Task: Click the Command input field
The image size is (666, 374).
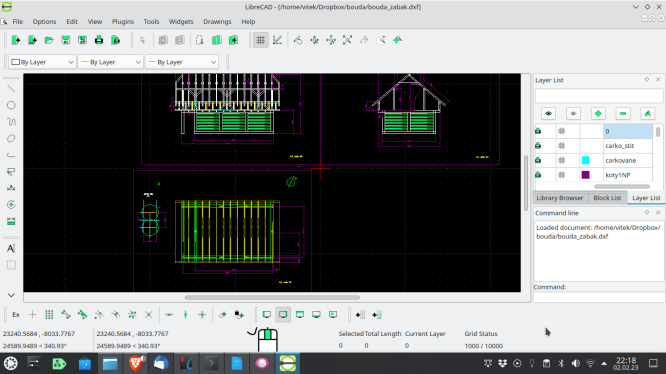Action: tap(598, 297)
